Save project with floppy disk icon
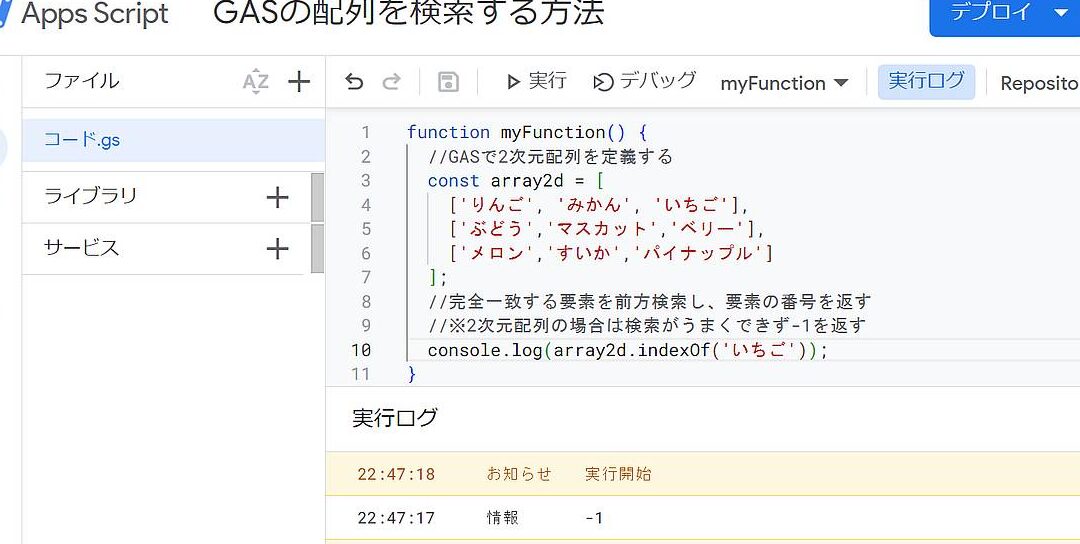Screen dimensions: 1080x544 pos(448,83)
